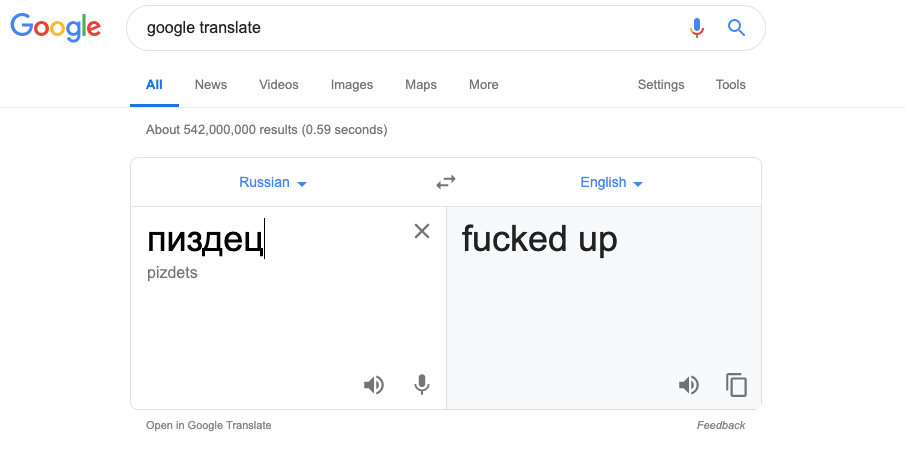Click Open in Google Translate link

pos(209,425)
